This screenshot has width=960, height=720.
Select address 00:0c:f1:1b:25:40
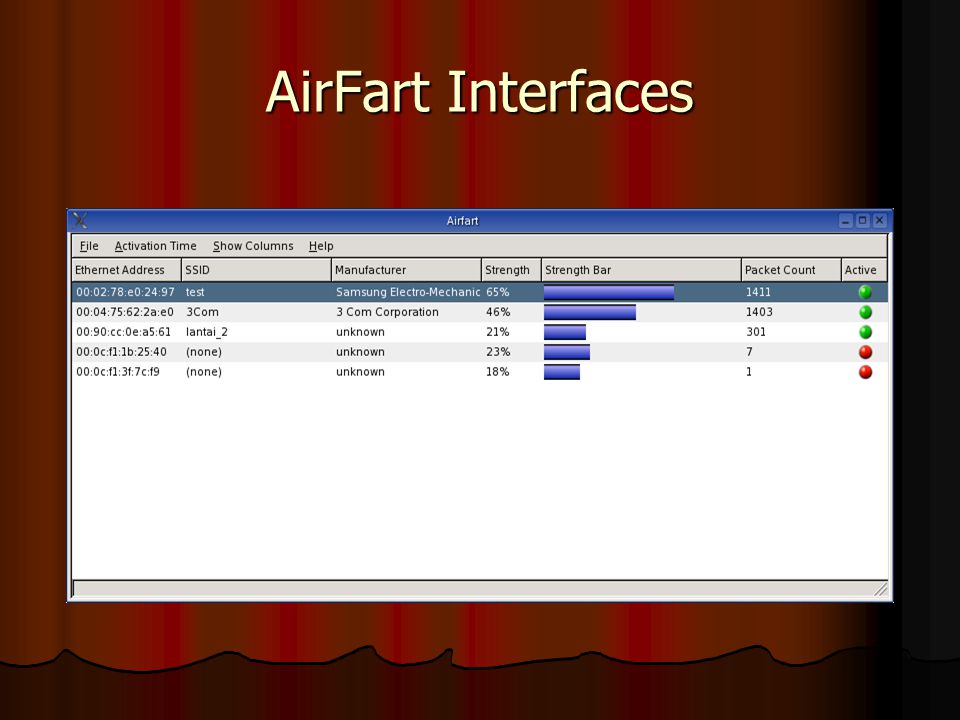121,352
